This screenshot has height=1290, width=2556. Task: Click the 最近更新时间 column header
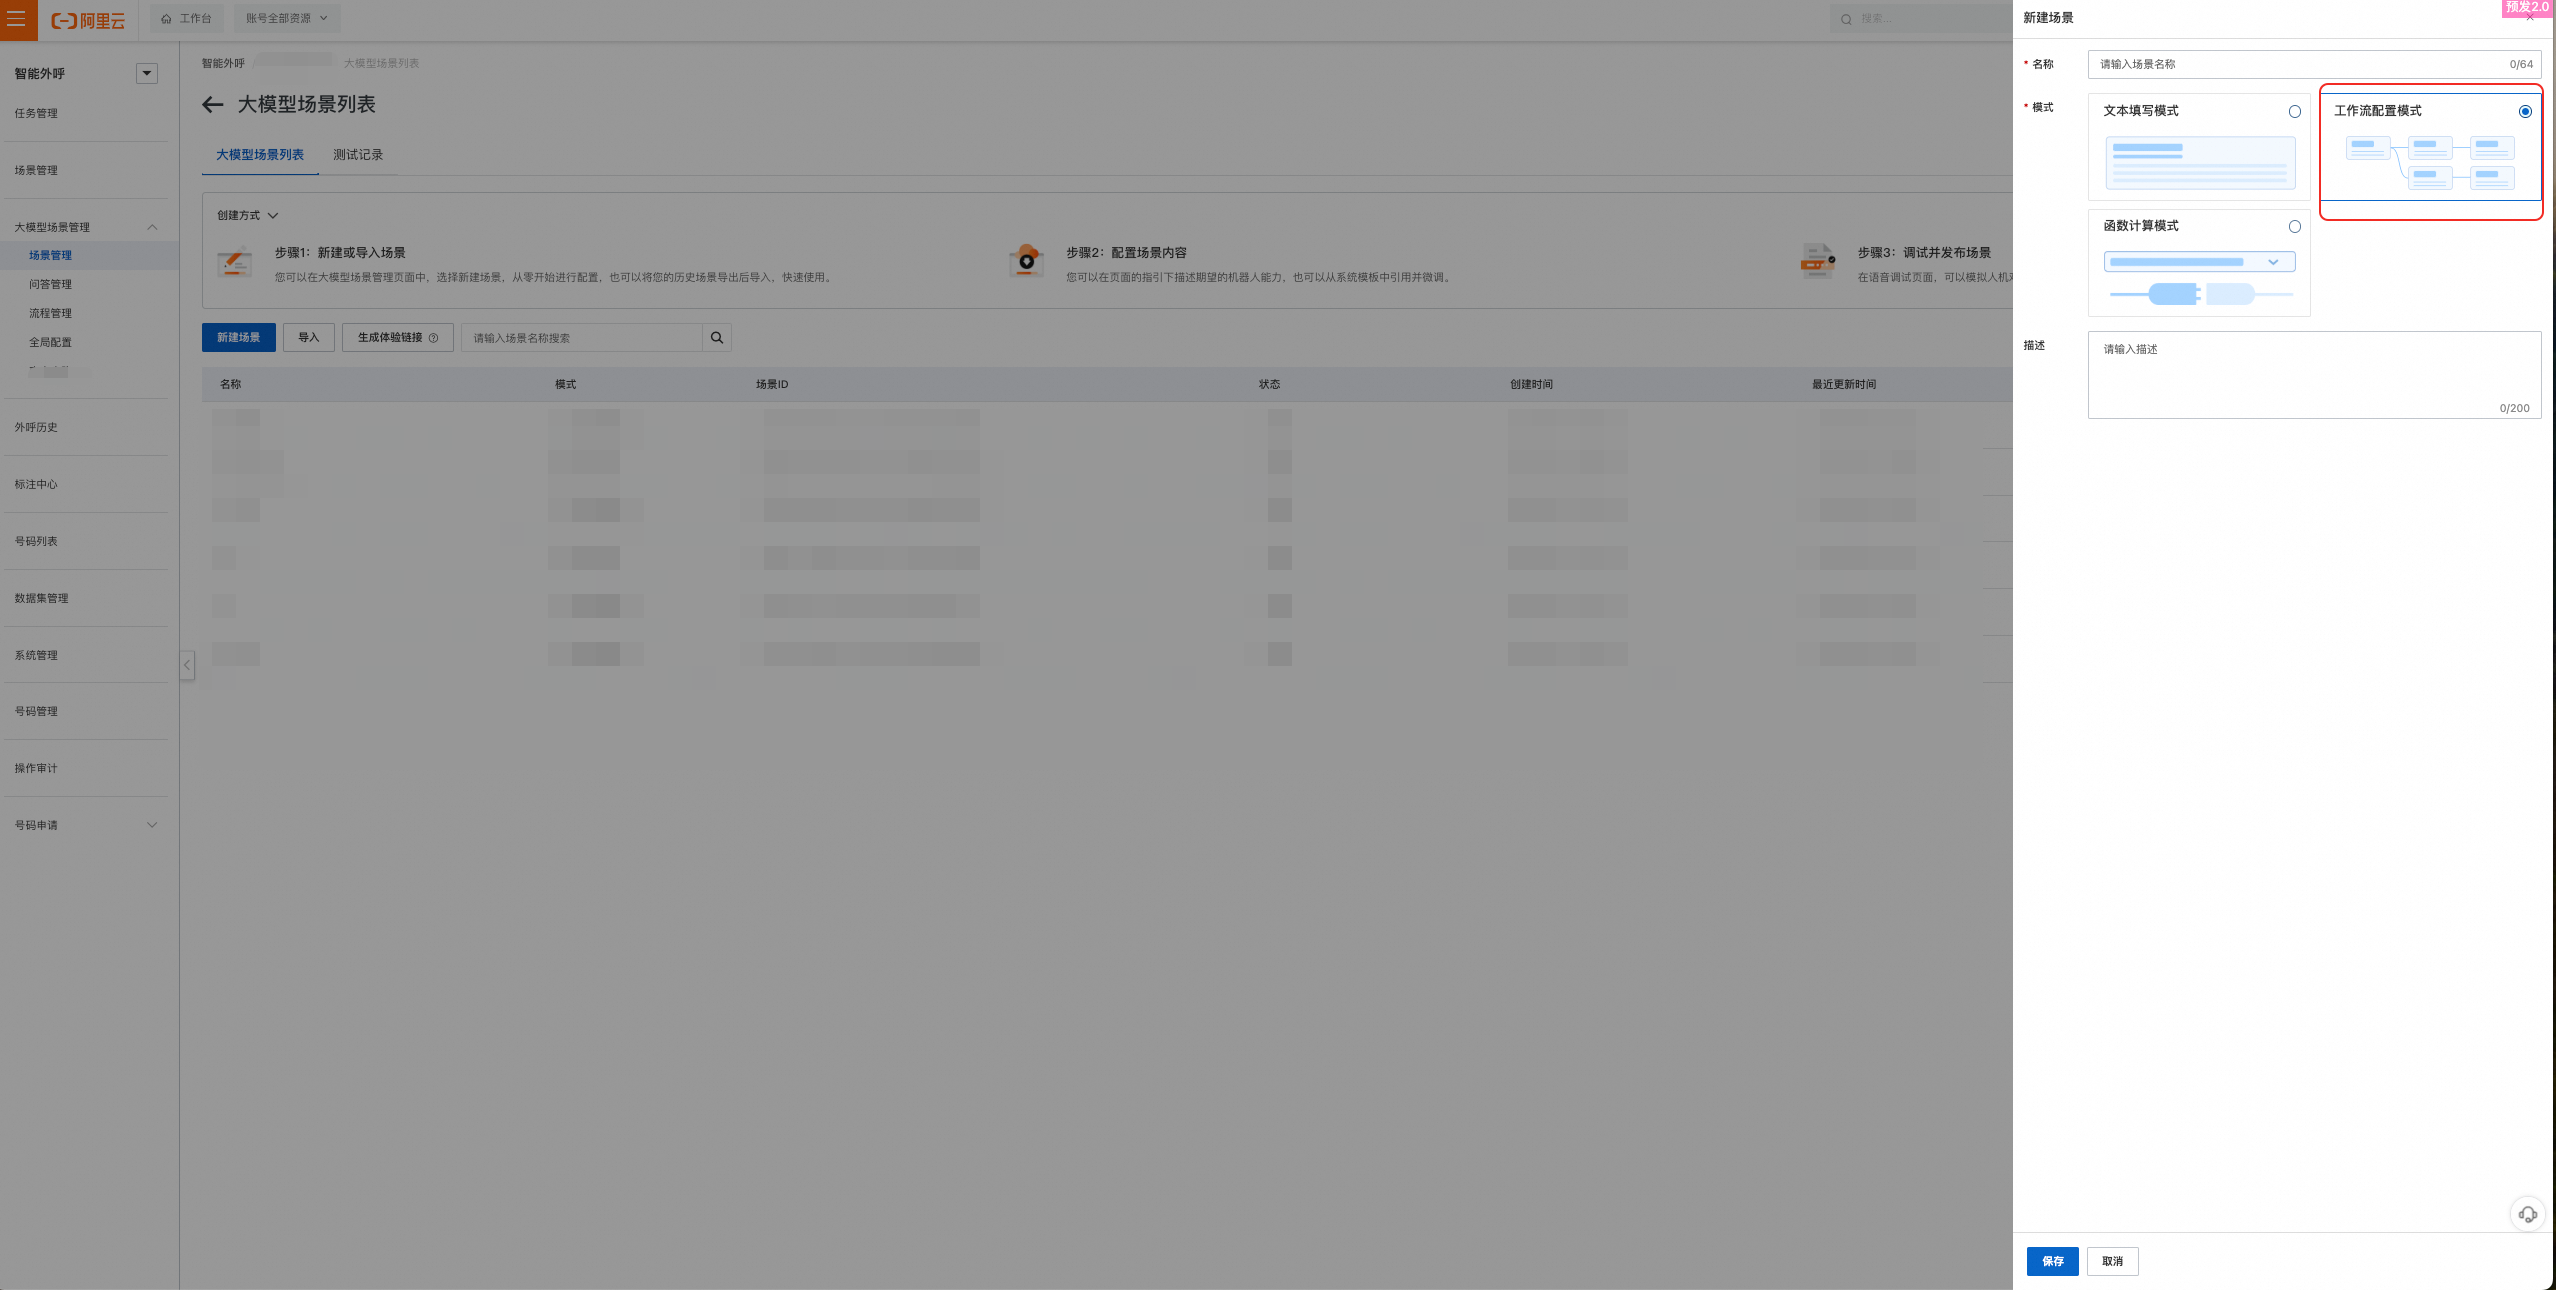(x=1844, y=384)
